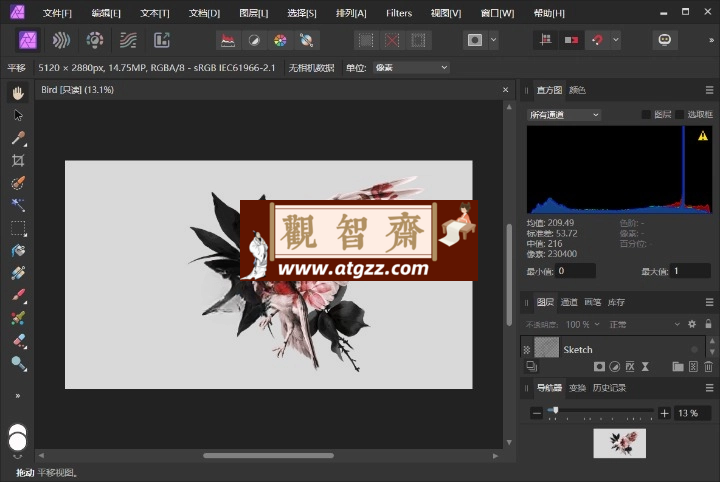This screenshot has width=720, height=482.
Task: Apply Auto Contrast from the toolbar
Action: click(x=254, y=40)
